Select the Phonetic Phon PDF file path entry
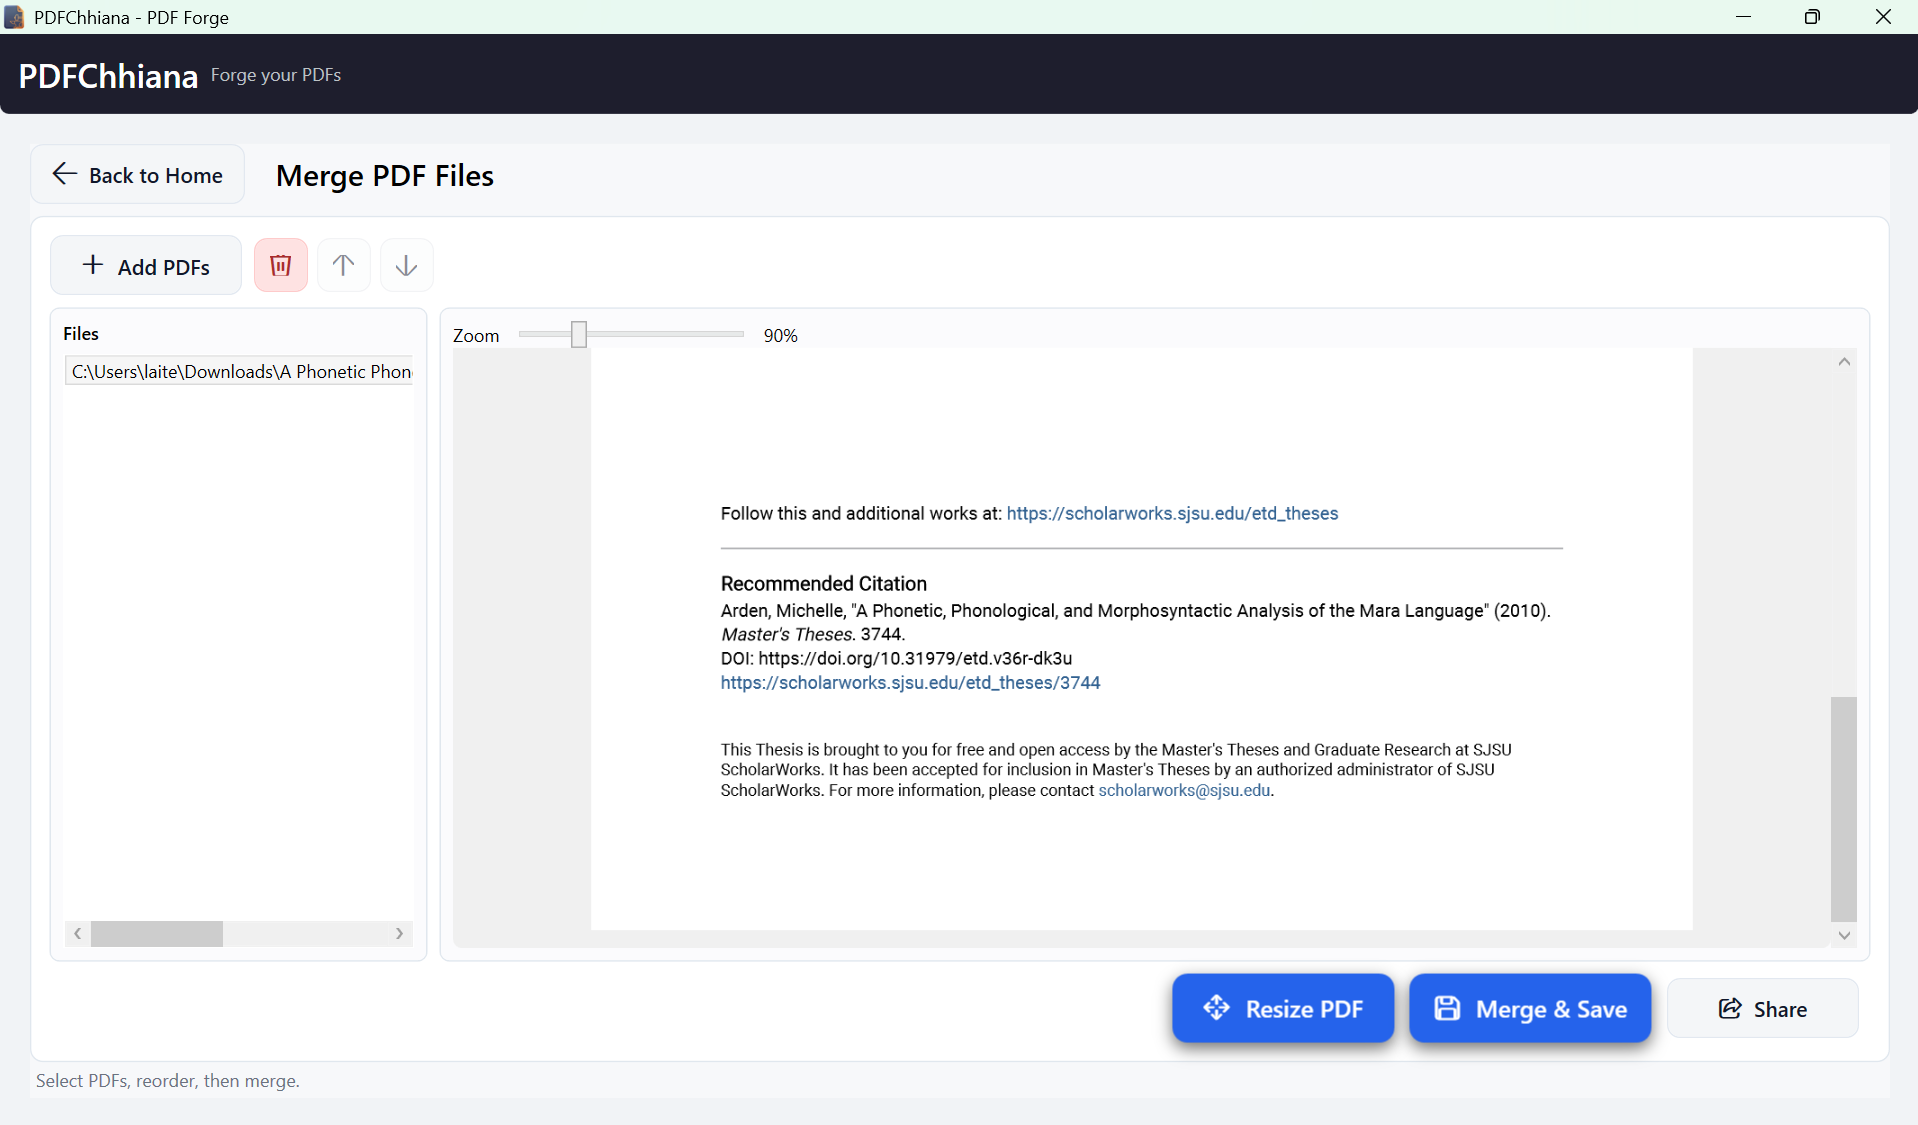This screenshot has width=1918, height=1125. click(238, 371)
